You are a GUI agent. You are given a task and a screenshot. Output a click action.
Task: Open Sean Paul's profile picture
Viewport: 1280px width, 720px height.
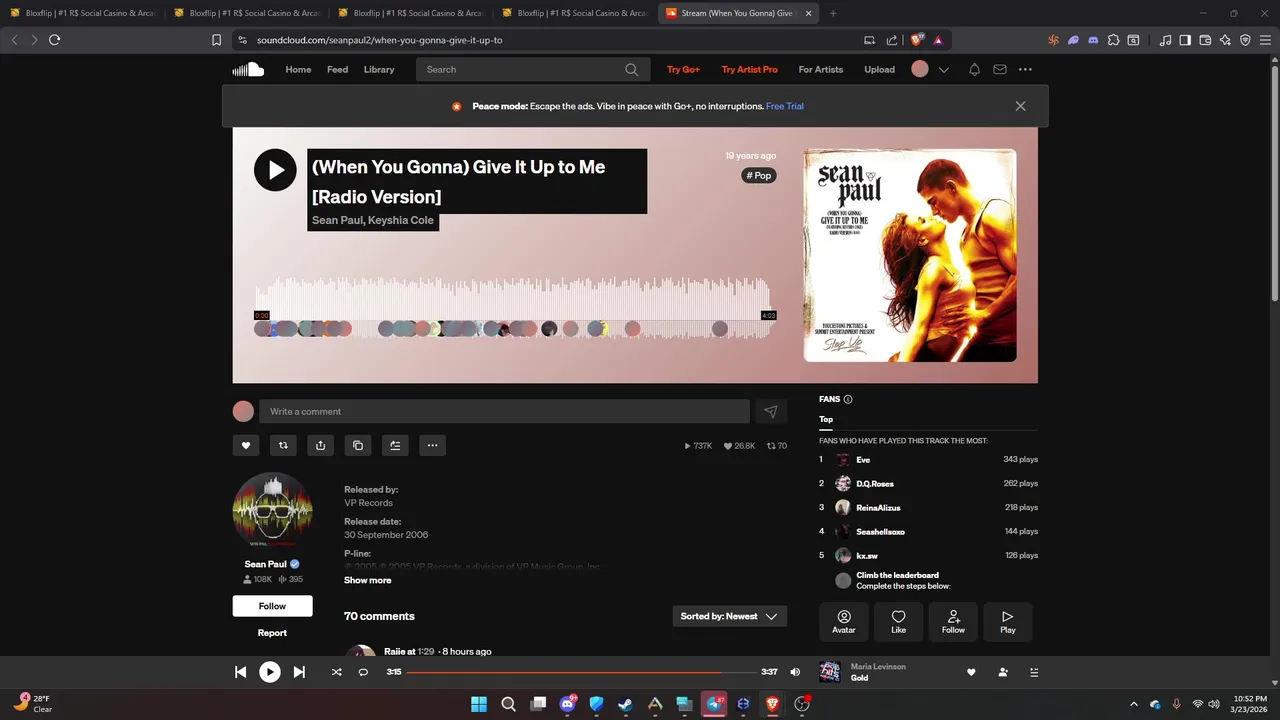(x=272, y=511)
